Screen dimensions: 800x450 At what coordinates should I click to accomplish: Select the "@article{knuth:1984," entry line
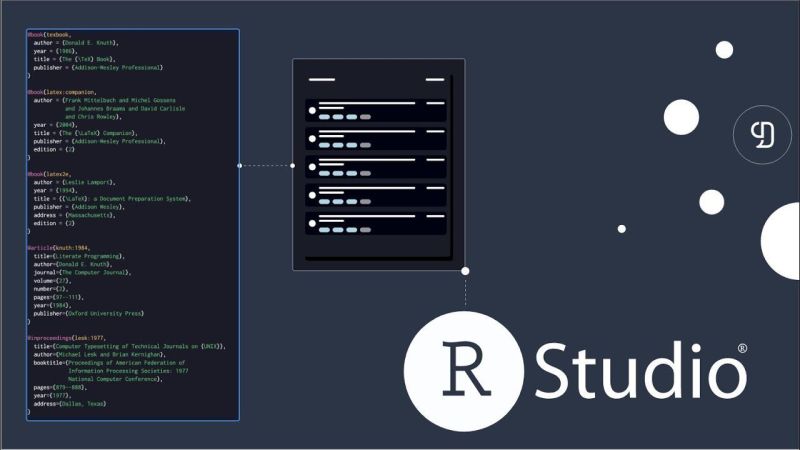tap(59, 248)
